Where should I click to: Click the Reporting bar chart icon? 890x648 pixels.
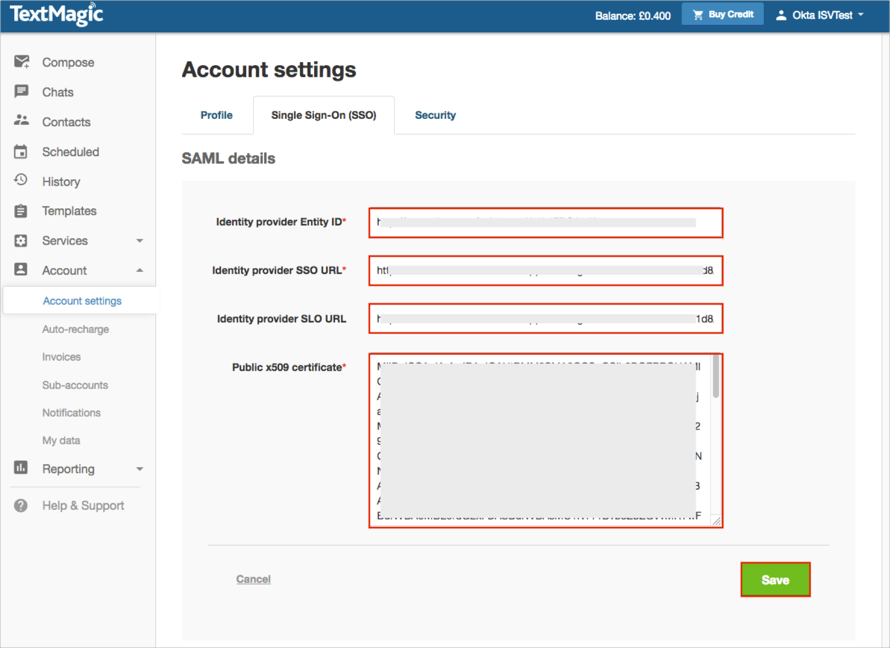[21, 468]
